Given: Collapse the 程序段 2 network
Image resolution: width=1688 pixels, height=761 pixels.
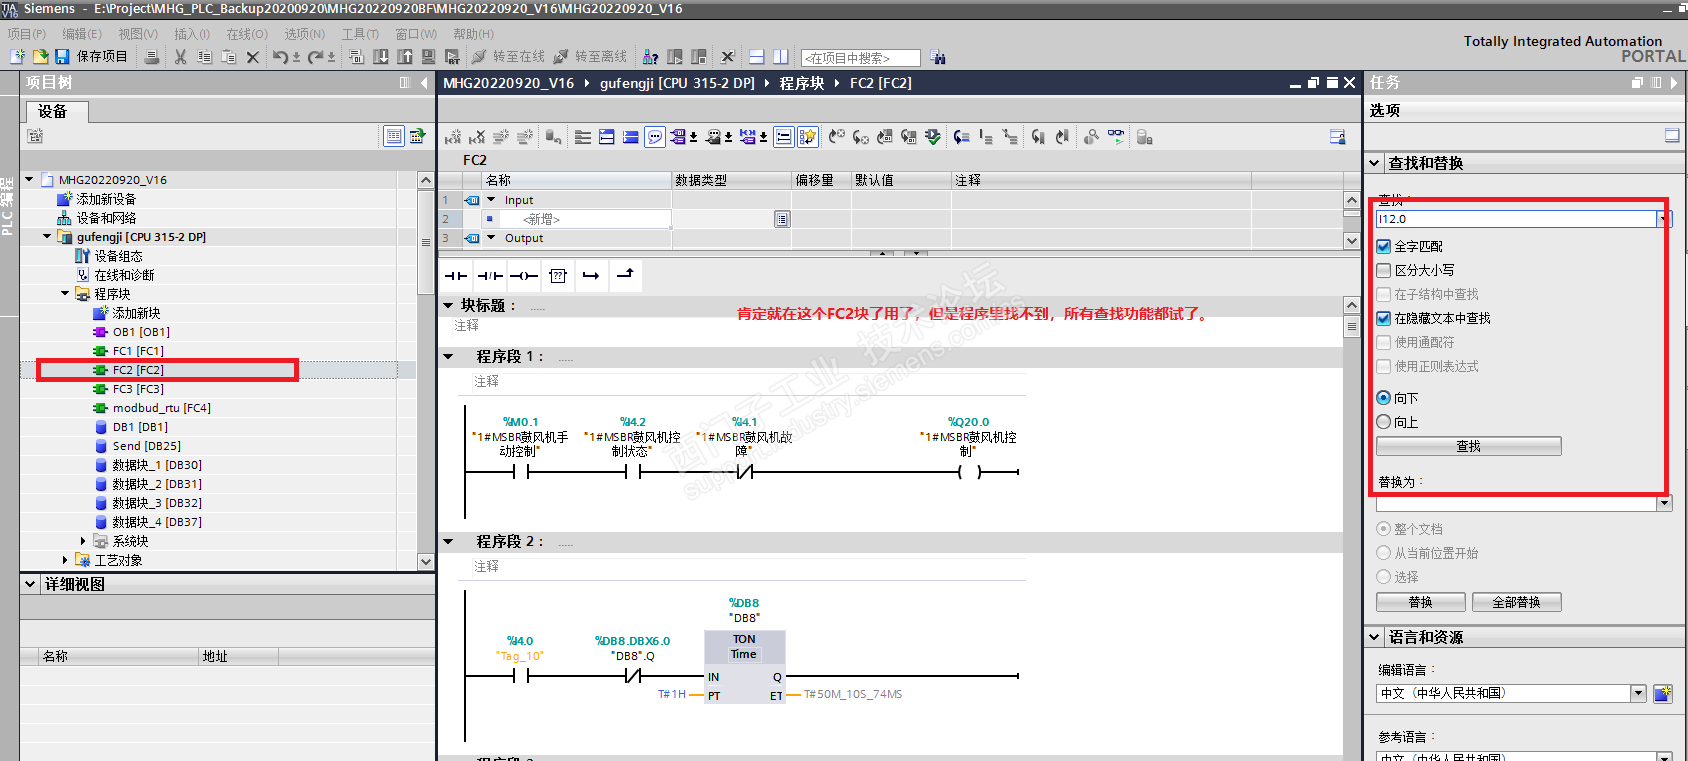Looking at the screenshot, I should click(448, 542).
